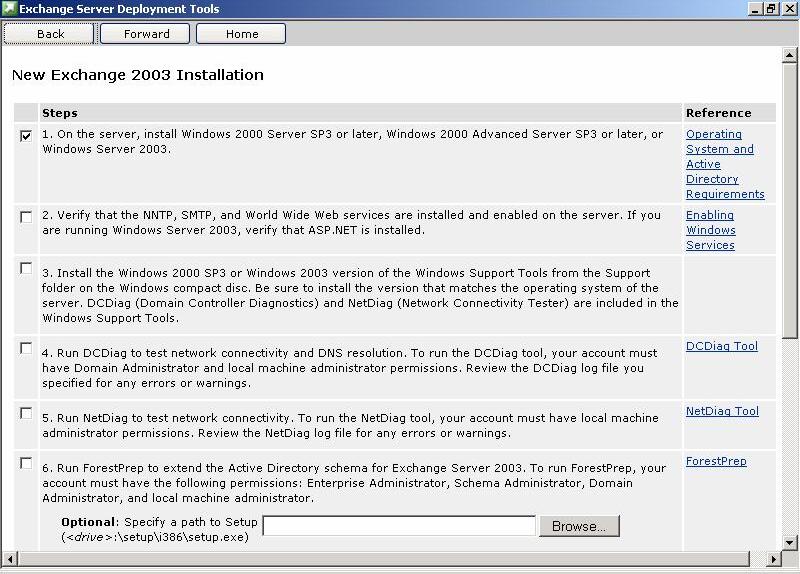Click the vertical scrollbar thumb

point(789,200)
